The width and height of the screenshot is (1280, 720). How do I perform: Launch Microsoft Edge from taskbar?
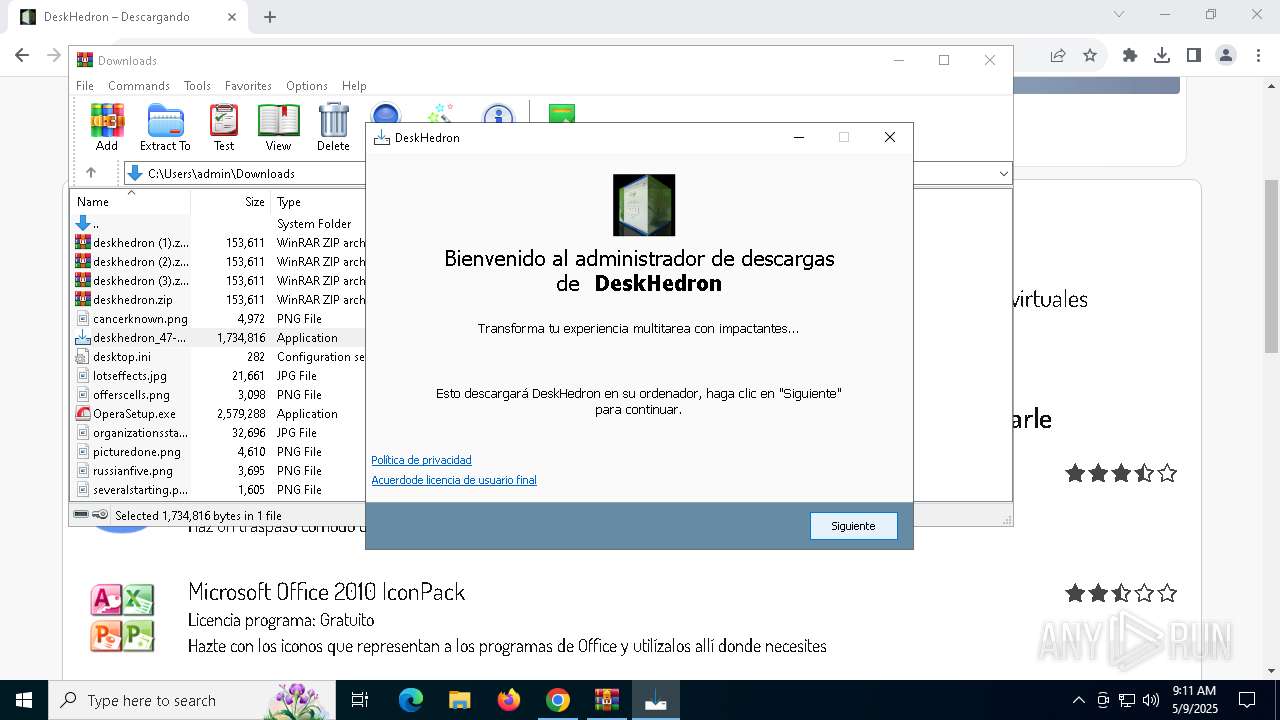[411, 700]
